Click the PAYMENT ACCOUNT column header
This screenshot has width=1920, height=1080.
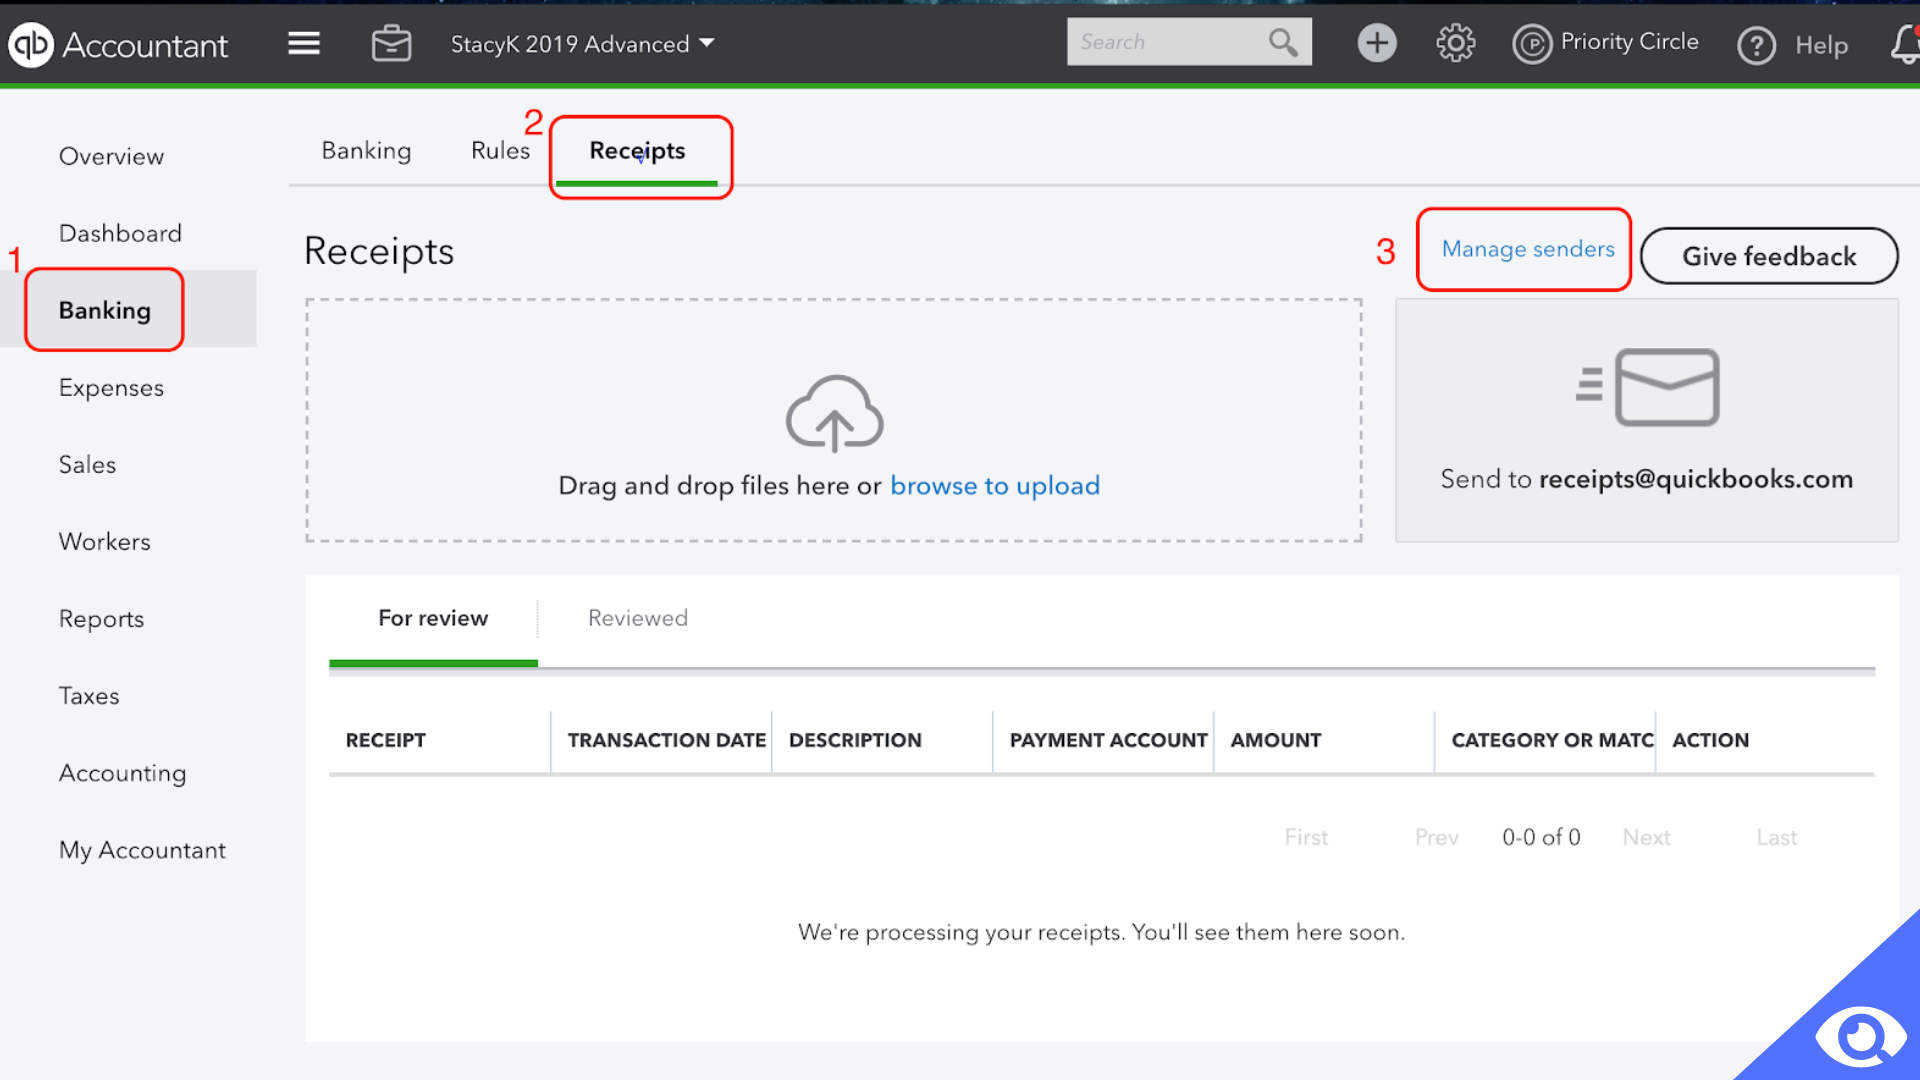[x=1108, y=740]
